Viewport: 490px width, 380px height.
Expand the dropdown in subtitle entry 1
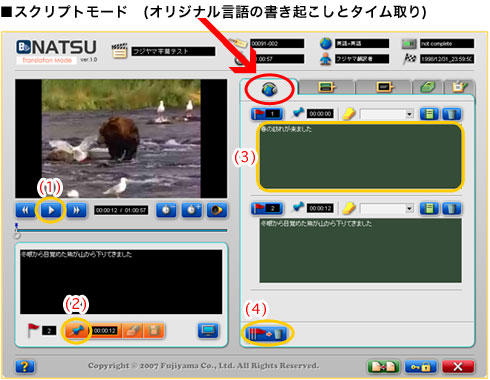click(409, 114)
